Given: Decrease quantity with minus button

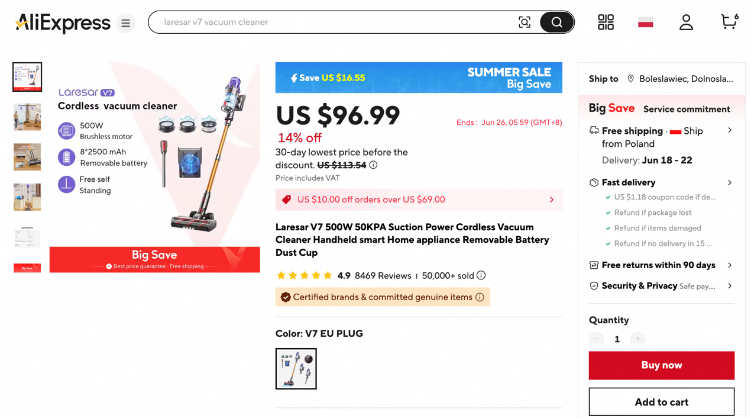Looking at the screenshot, I should [x=597, y=339].
